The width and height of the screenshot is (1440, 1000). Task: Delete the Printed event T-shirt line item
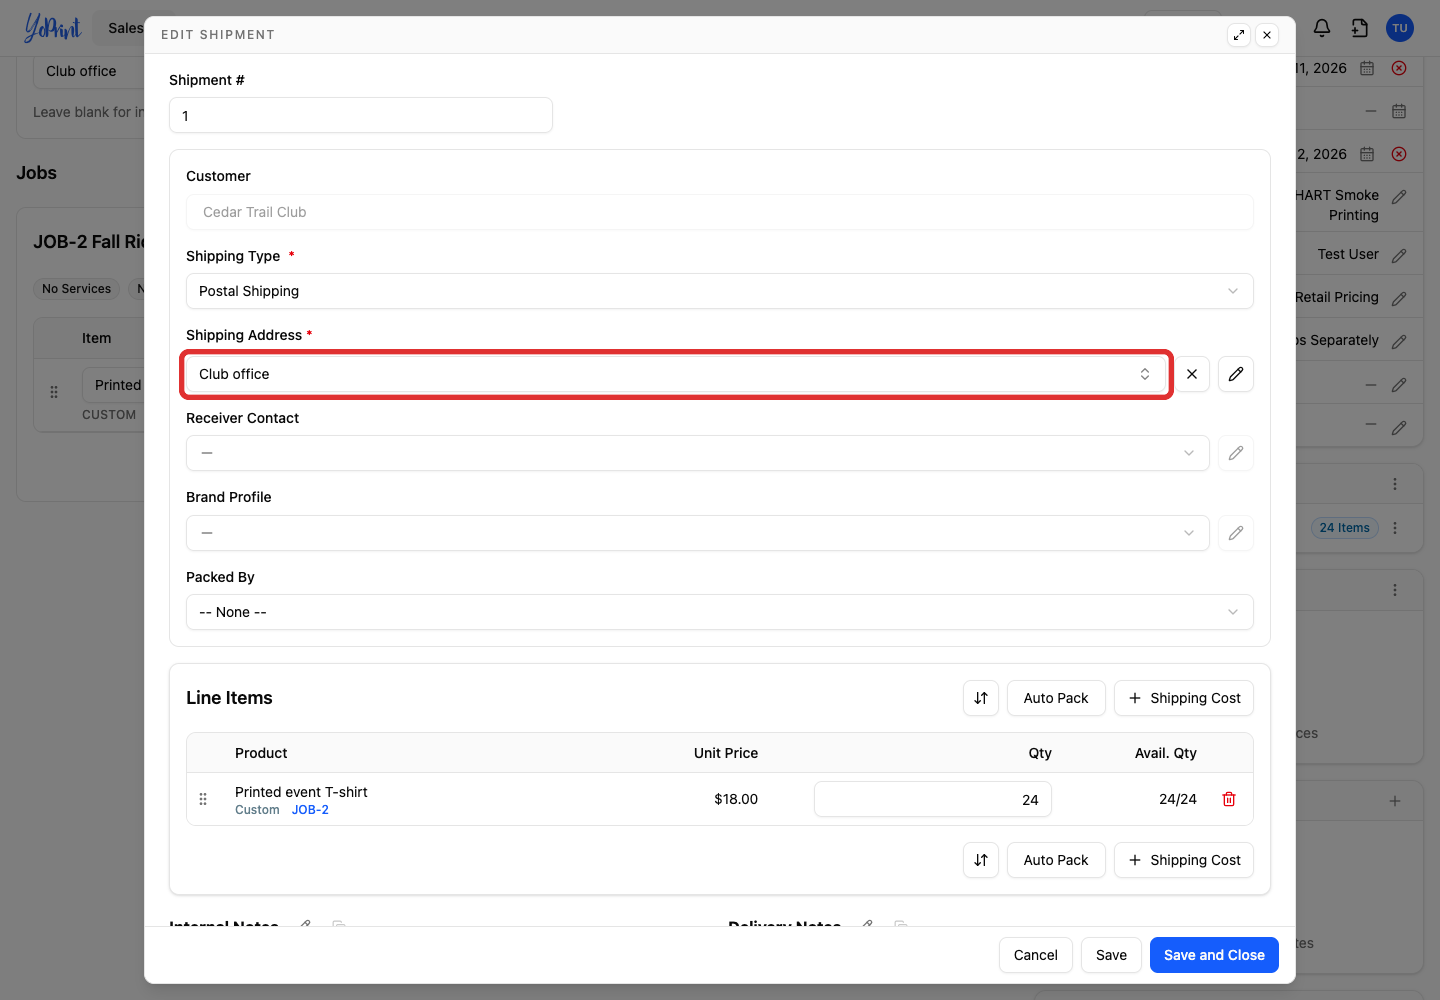1229,799
